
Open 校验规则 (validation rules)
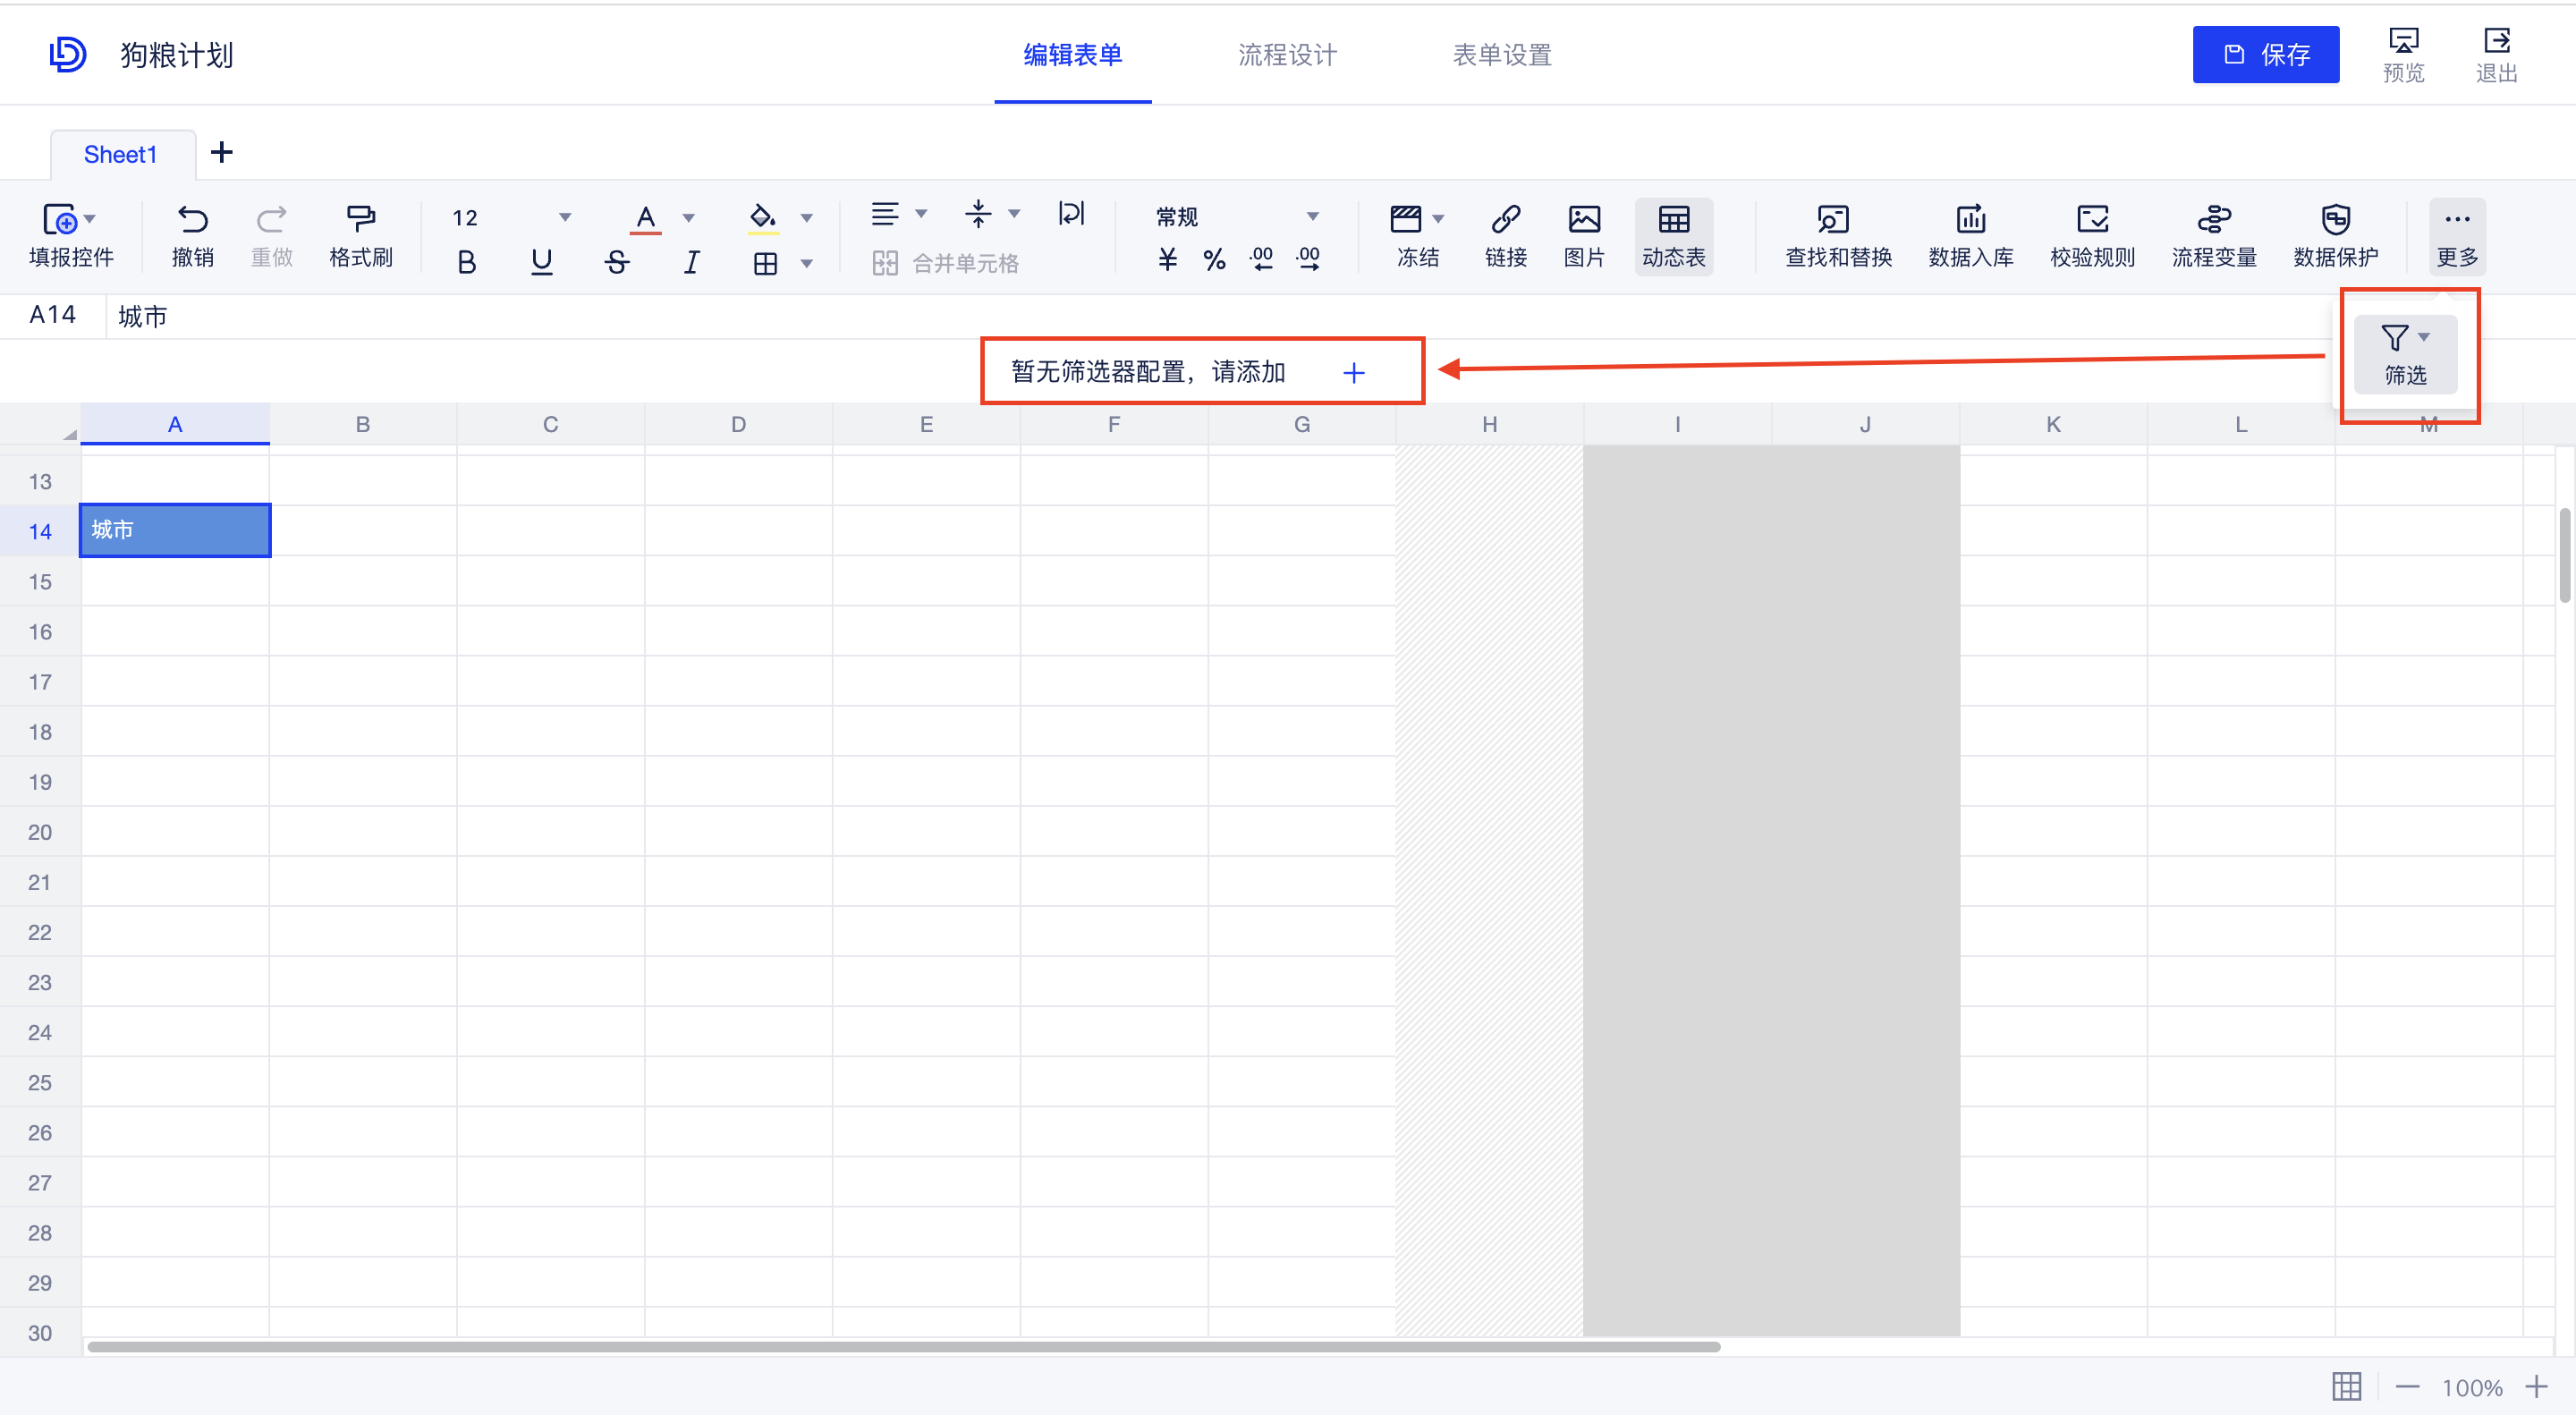point(2092,236)
